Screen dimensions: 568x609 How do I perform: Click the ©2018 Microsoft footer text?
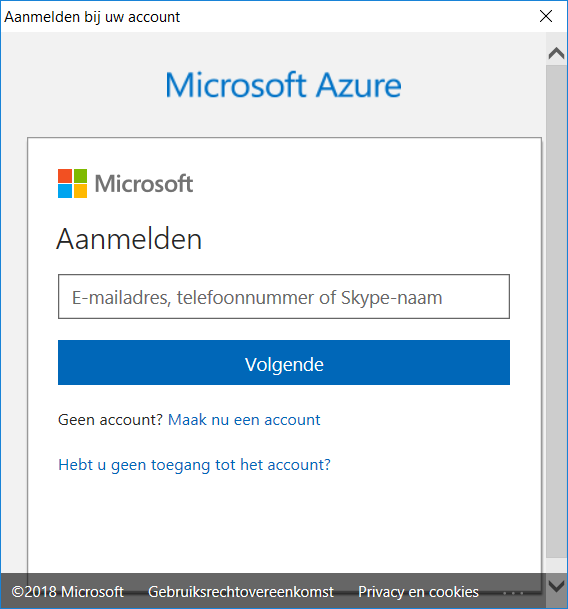tap(68, 592)
